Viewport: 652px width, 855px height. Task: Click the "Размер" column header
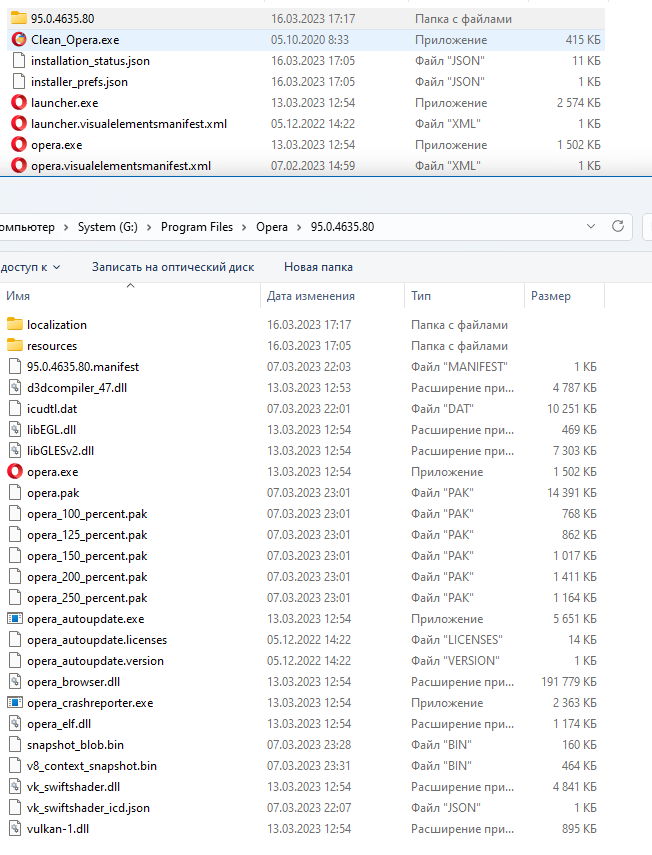(550, 297)
